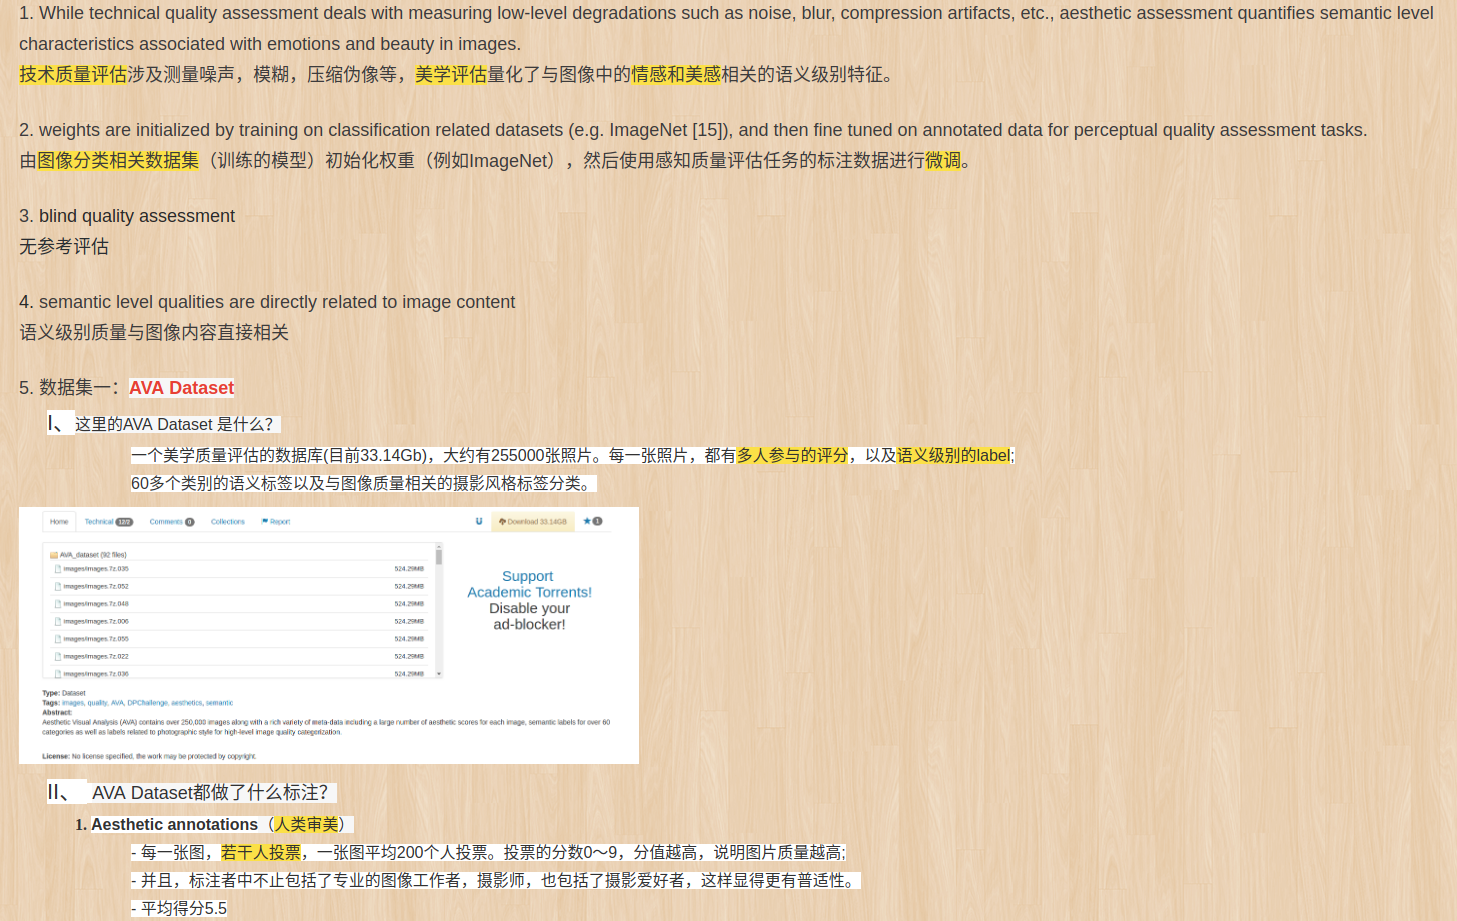Click the 'images' tag link
The image size is (1457, 921).
[72, 703]
